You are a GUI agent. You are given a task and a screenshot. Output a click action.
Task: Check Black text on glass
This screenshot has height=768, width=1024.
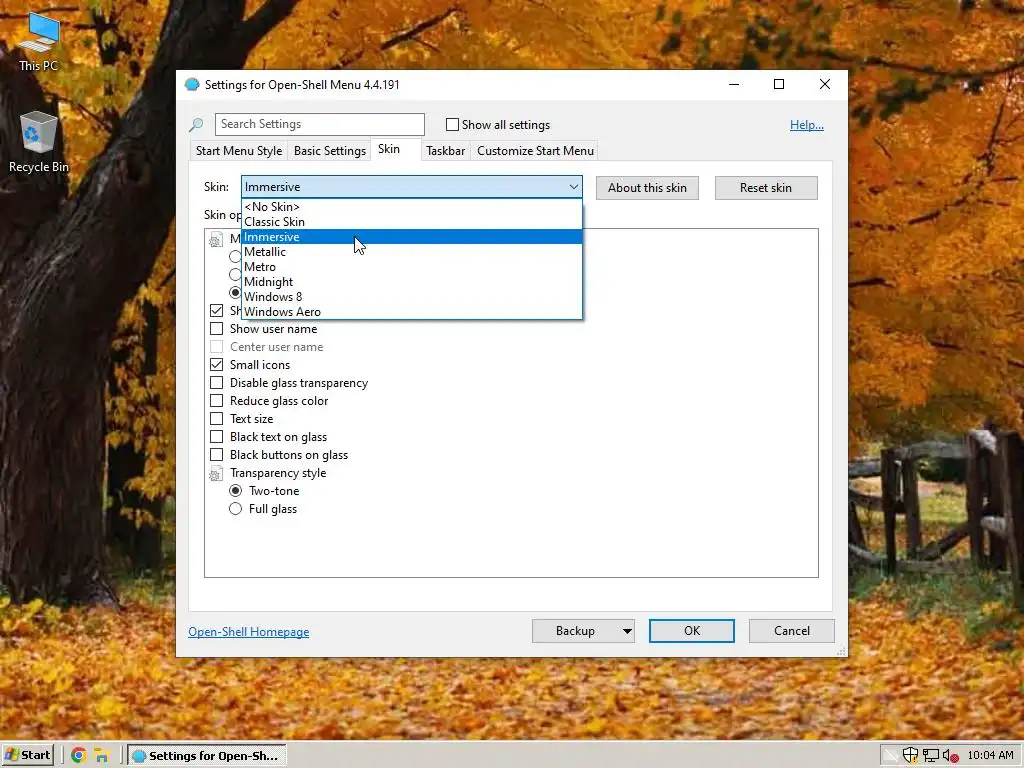click(216, 436)
